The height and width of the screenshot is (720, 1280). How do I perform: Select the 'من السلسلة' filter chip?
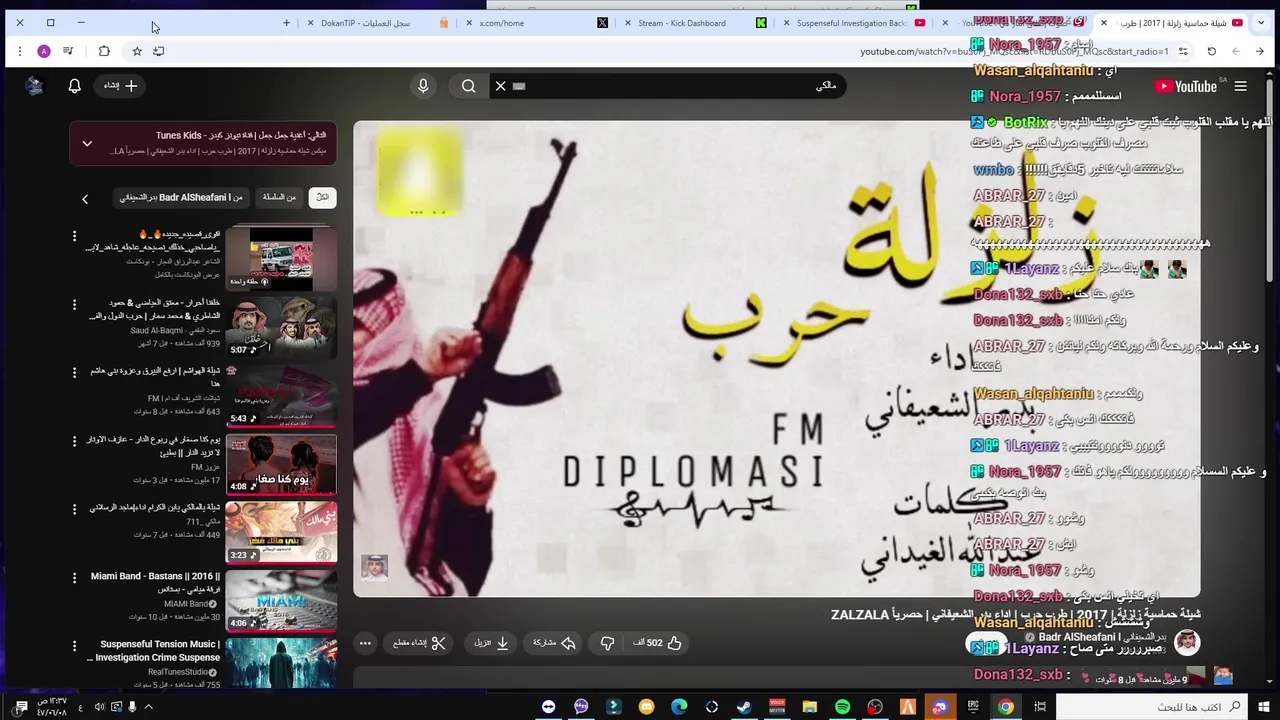tap(279, 197)
